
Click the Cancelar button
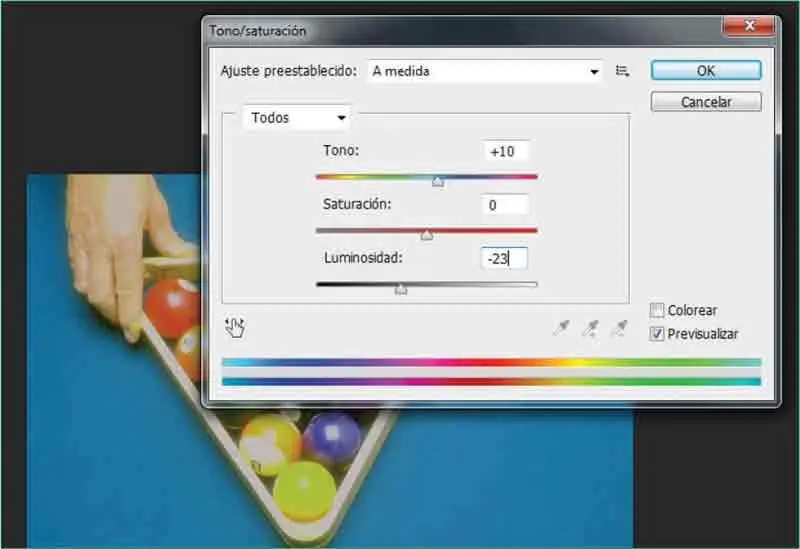point(706,102)
